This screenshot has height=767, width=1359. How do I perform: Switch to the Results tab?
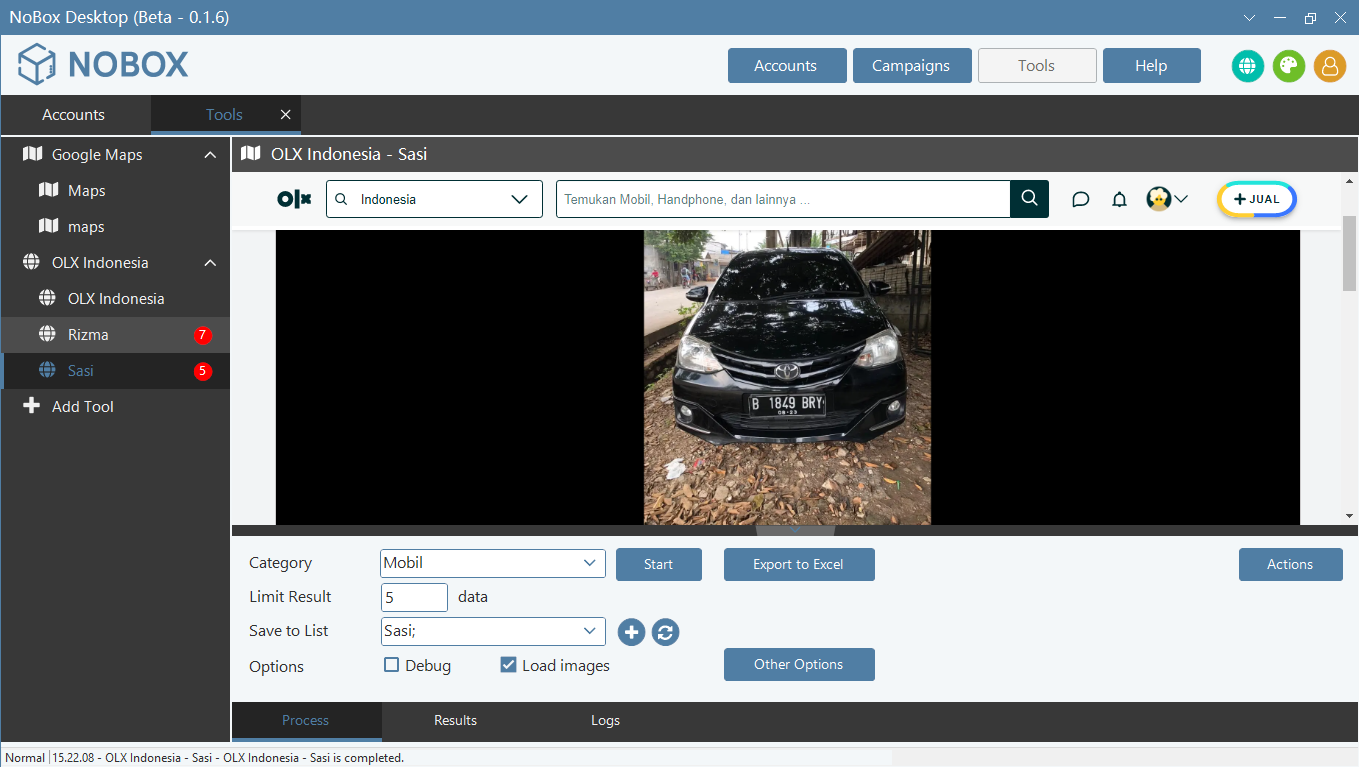click(455, 720)
